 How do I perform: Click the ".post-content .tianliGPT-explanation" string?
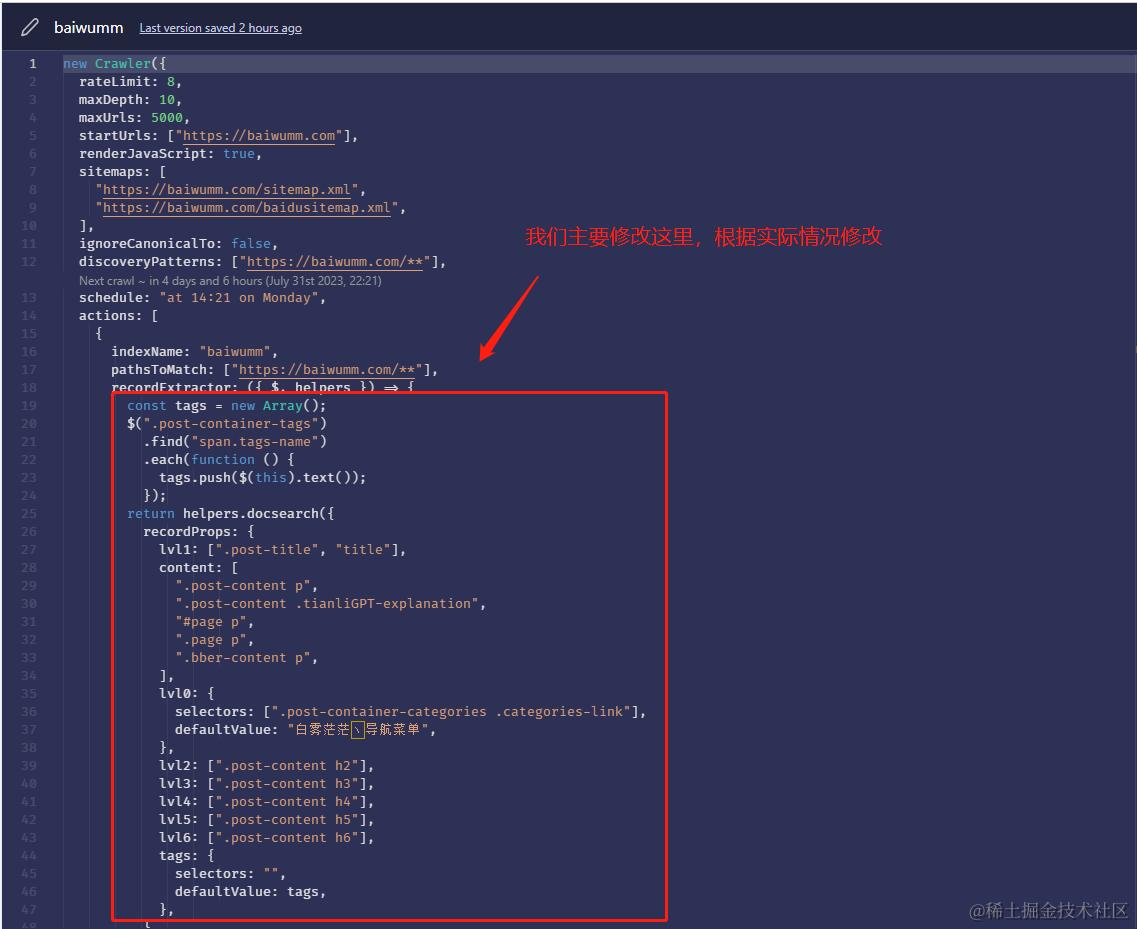tap(326, 603)
